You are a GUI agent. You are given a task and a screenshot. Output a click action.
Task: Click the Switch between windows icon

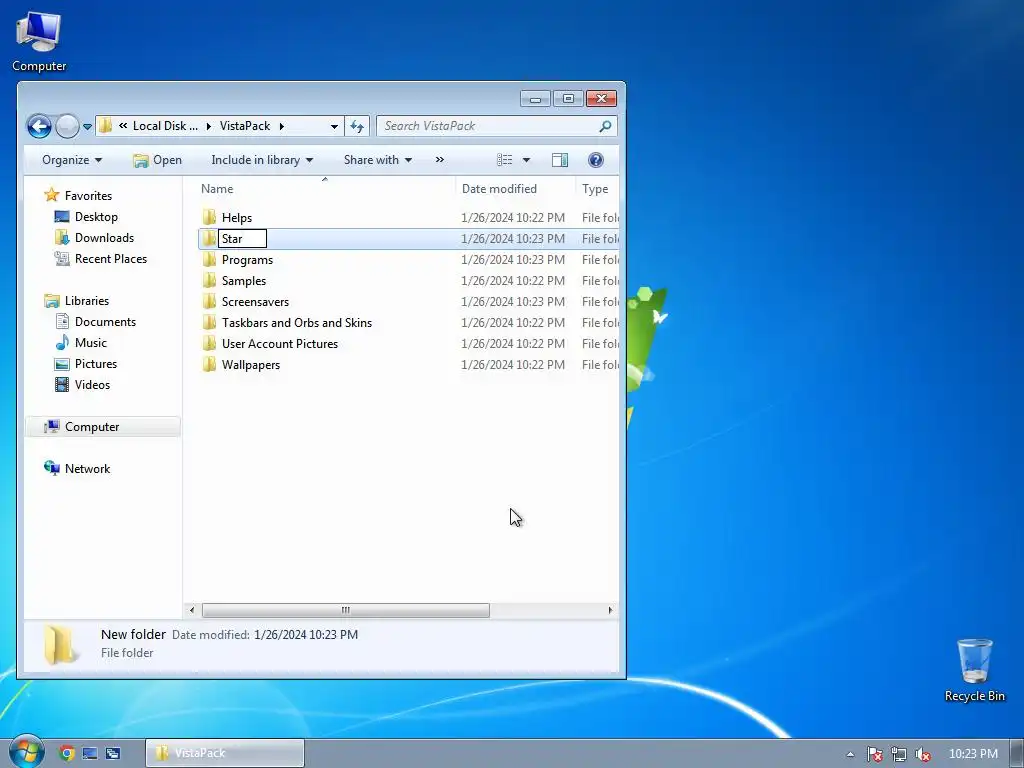tap(113, 753)
